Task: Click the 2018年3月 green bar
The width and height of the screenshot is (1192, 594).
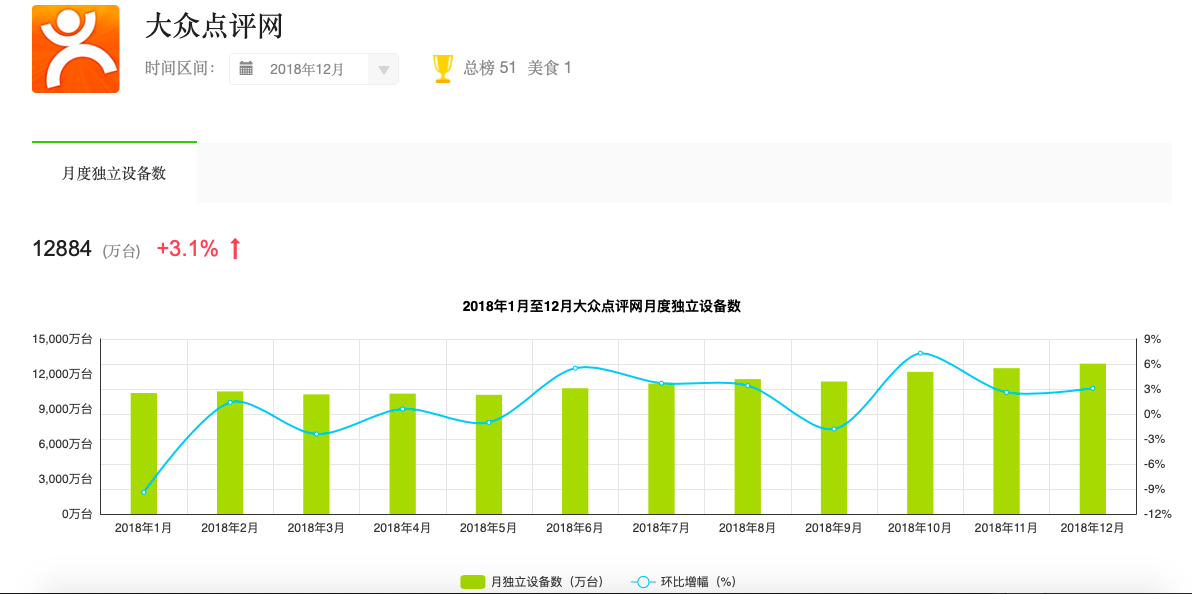Action: [316, 454]
